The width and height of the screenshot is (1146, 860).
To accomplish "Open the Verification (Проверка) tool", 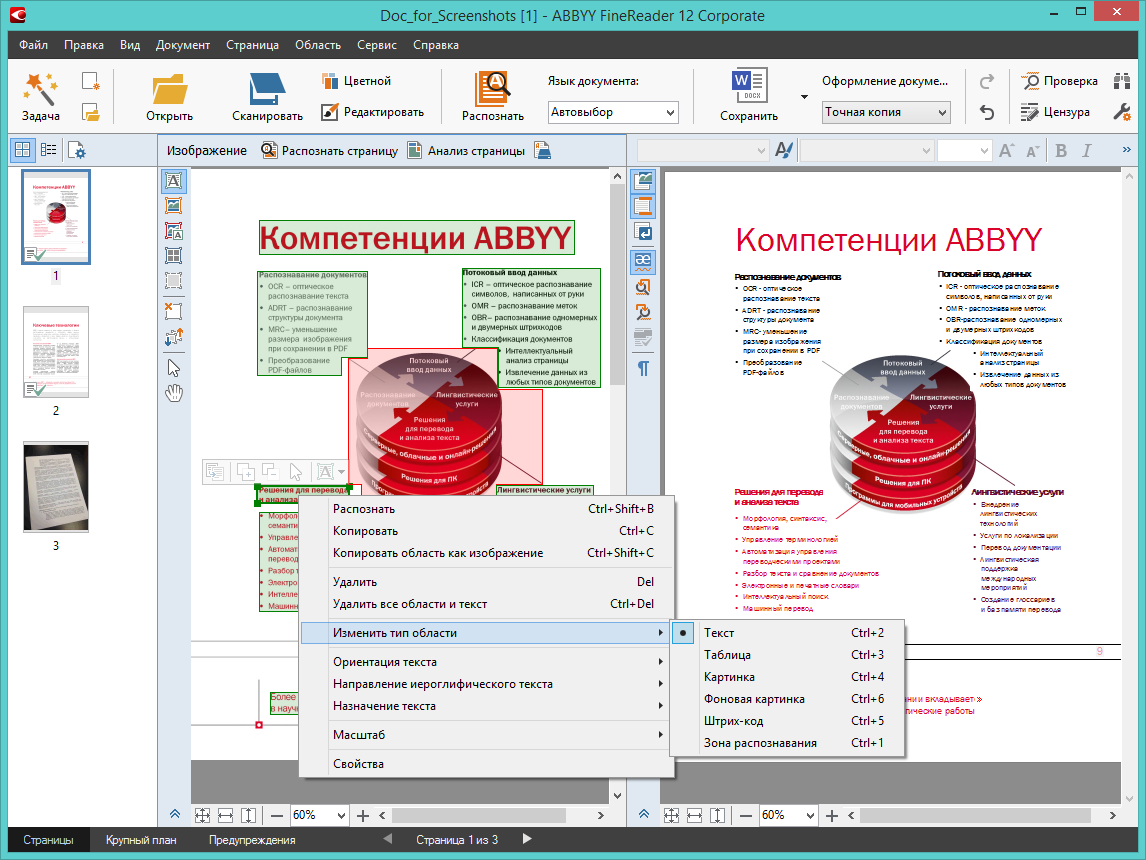I will tap(1059, 81).
